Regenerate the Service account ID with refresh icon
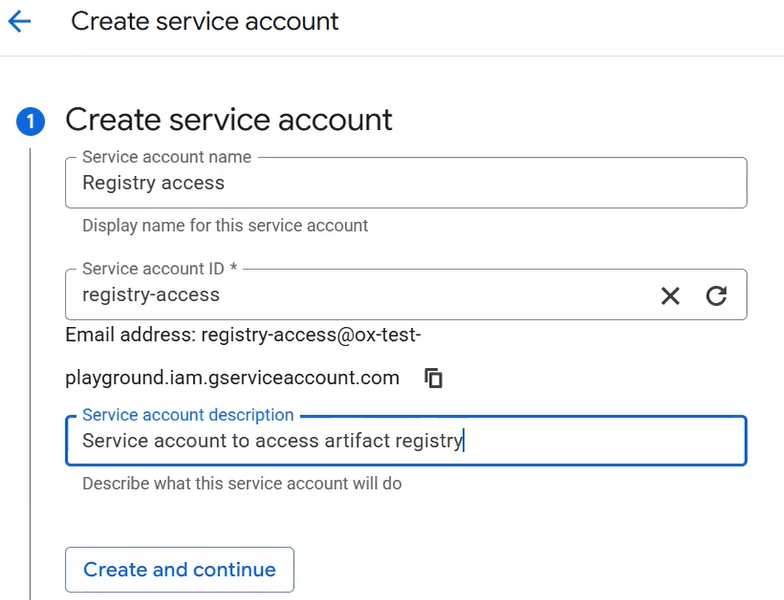784x600 pixels. 716,295
